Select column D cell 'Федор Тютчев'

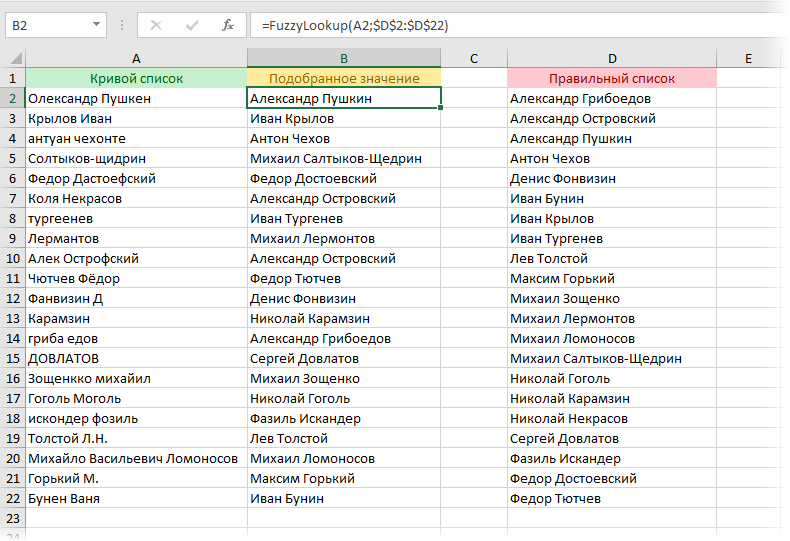coord(612,498)
